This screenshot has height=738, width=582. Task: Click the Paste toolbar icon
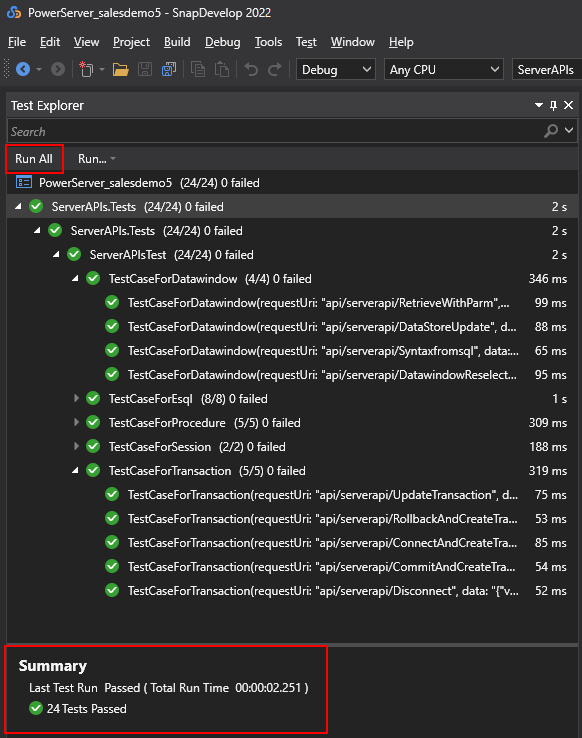click(x=222, y=70)
